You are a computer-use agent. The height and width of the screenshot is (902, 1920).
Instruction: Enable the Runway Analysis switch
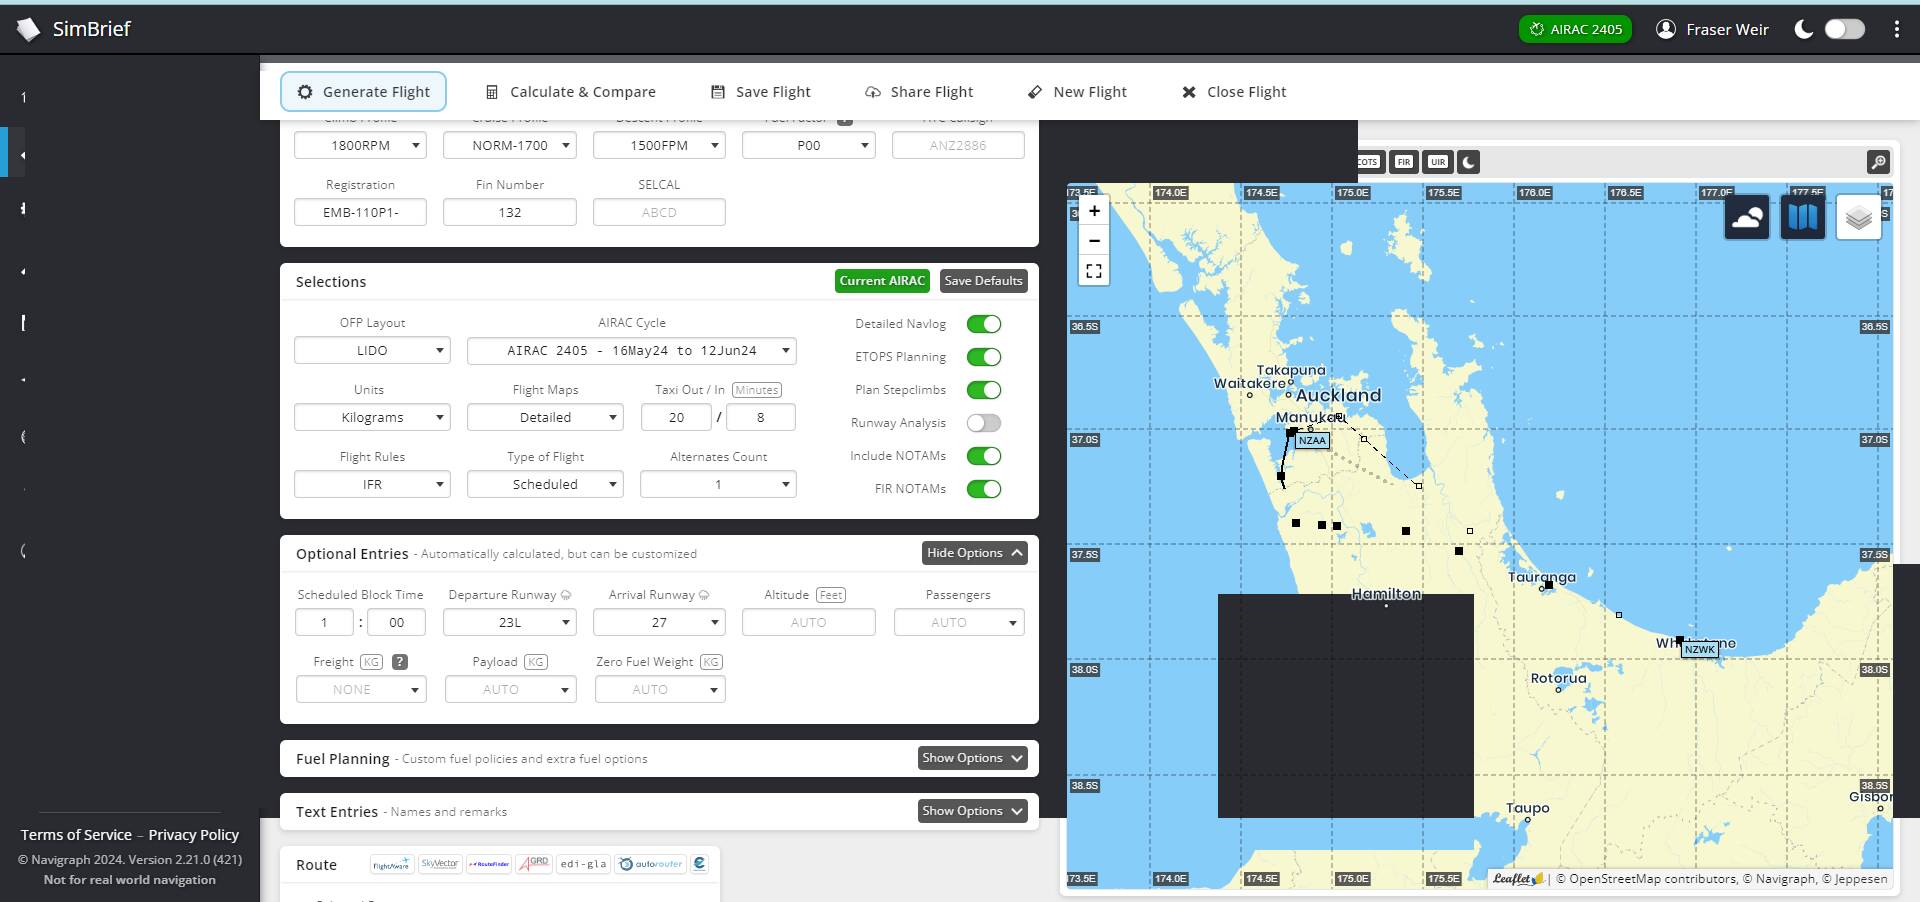[x=983, y=423]
